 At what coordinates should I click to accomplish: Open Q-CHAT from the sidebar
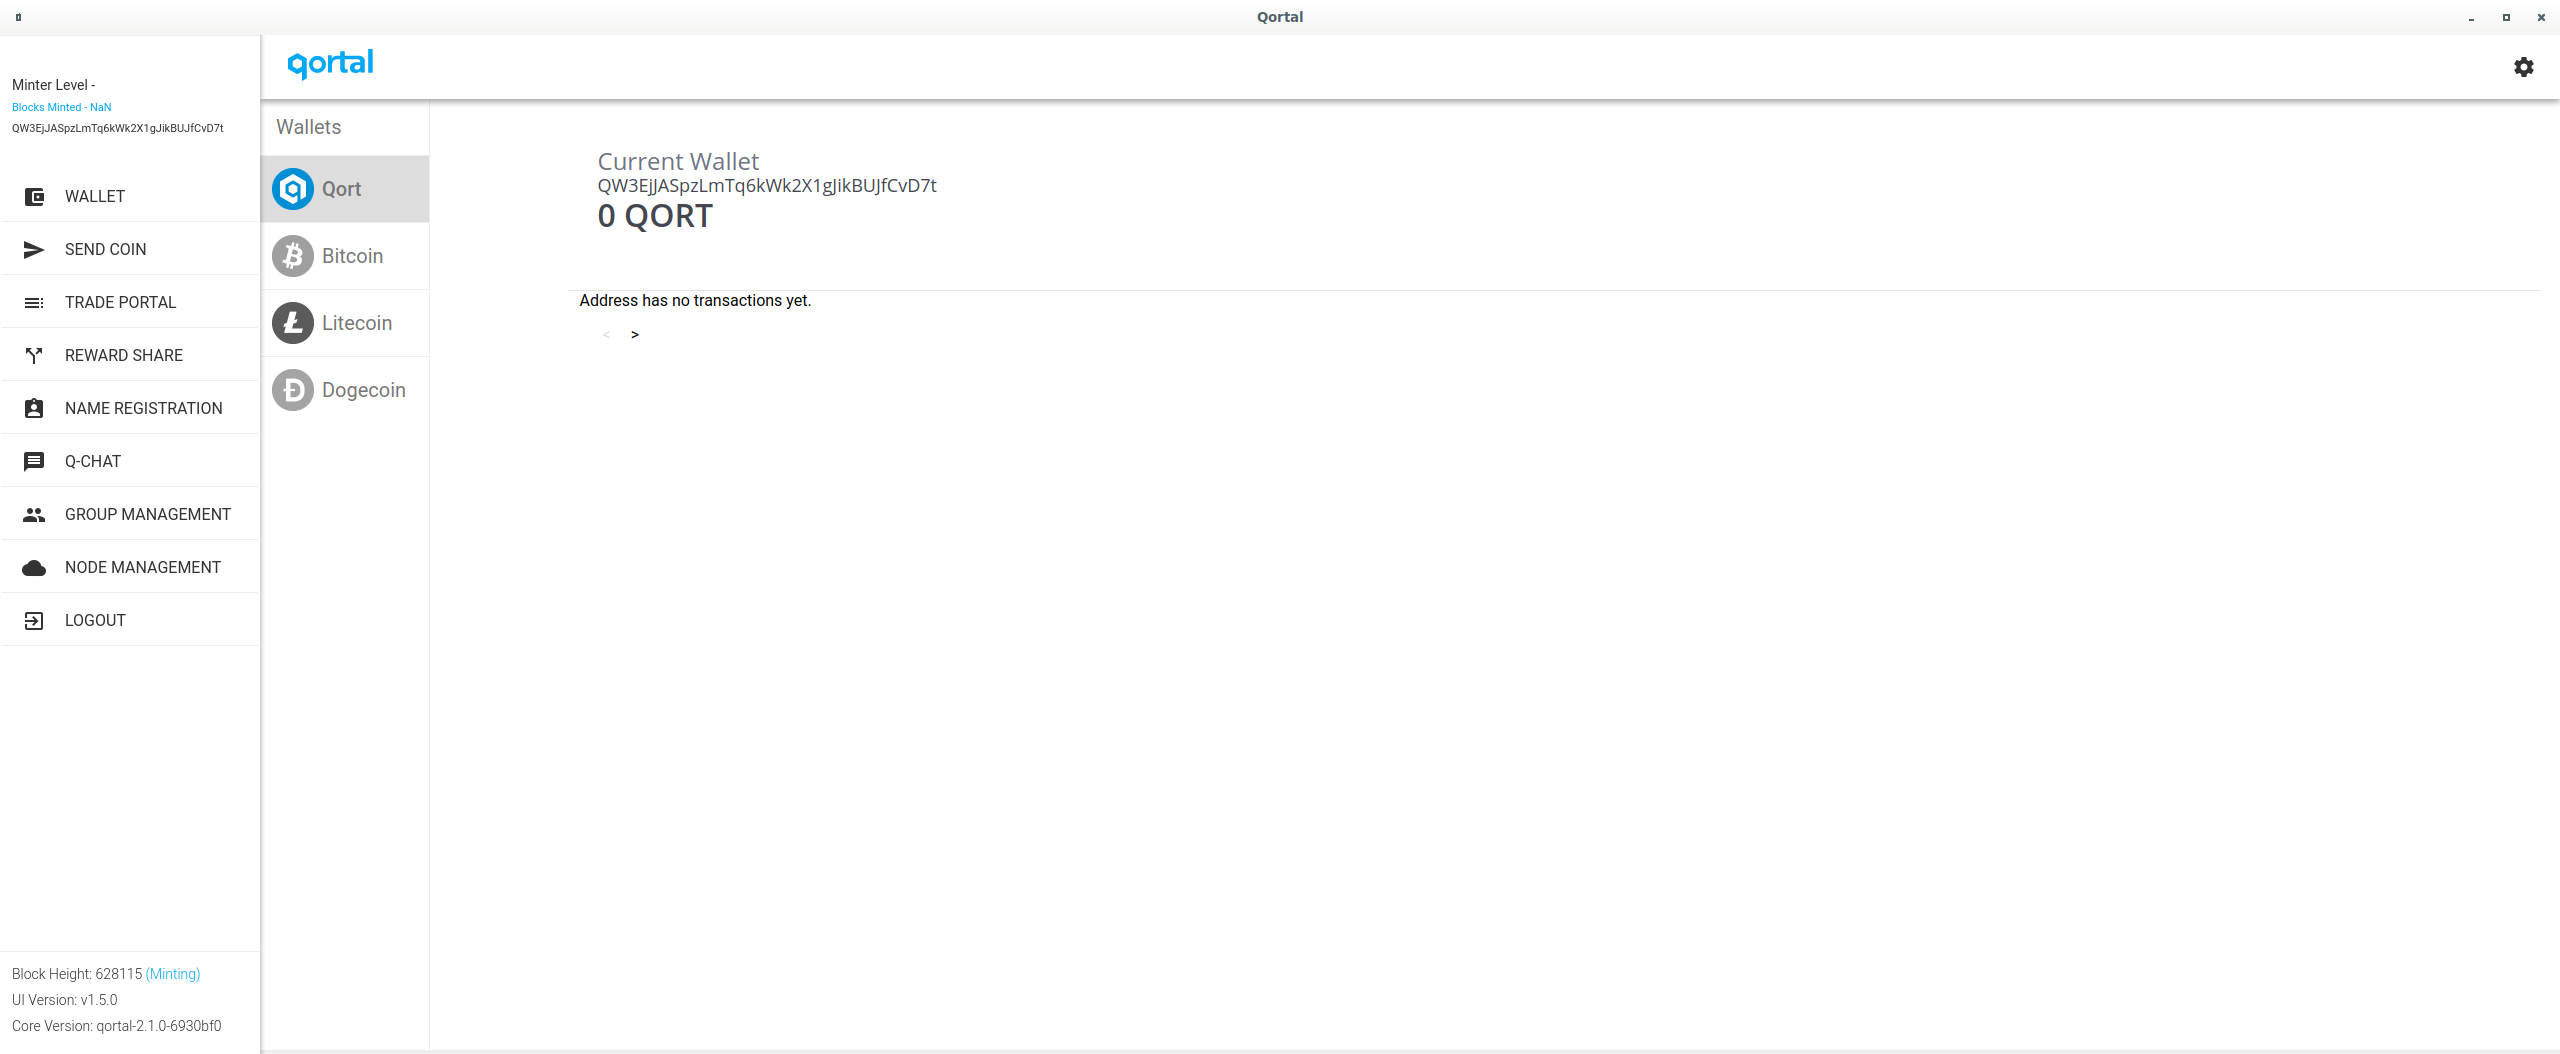click(130, 461)
